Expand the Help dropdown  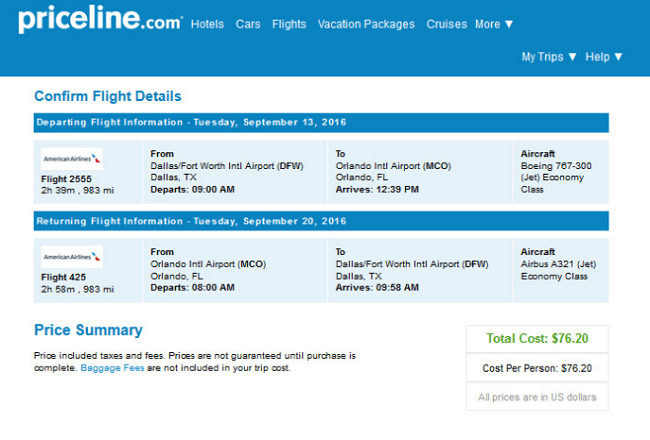click(x=604, y=57)
